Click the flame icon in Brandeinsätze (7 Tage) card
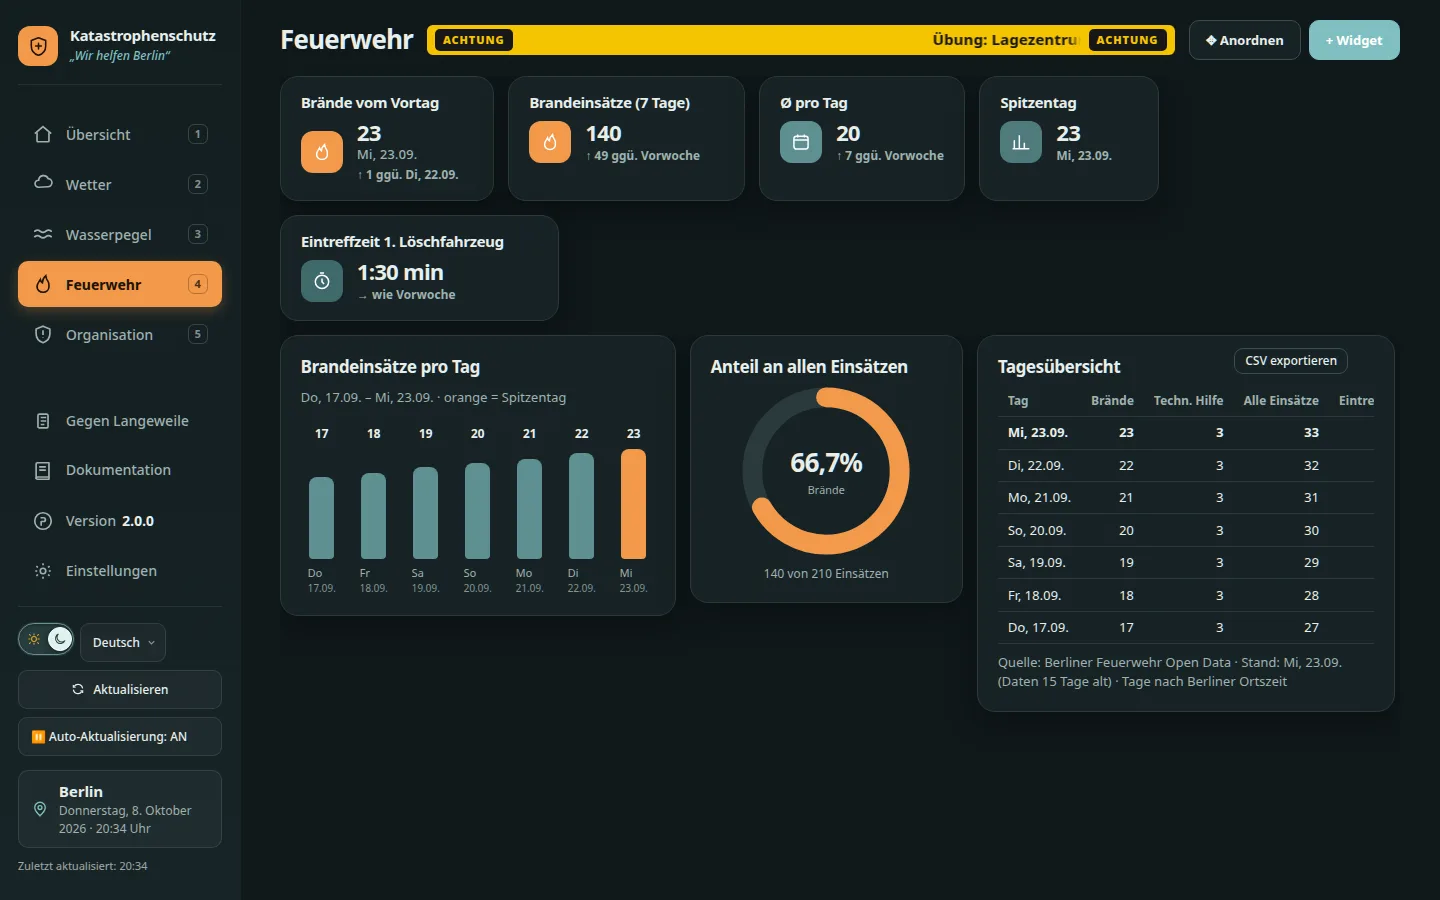This screenshot has width=1440, height=900. 550,142
